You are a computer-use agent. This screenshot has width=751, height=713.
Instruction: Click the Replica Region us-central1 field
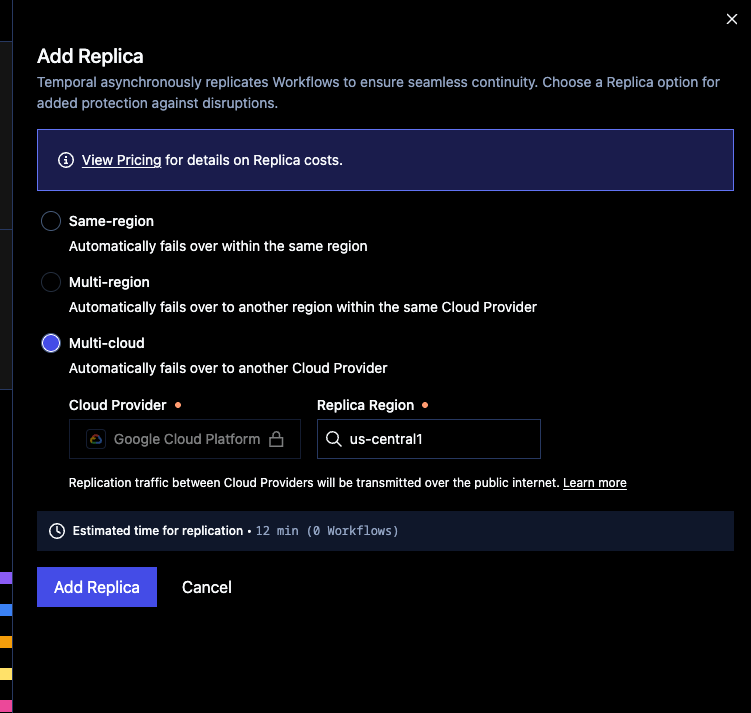[x=440, y=439]
